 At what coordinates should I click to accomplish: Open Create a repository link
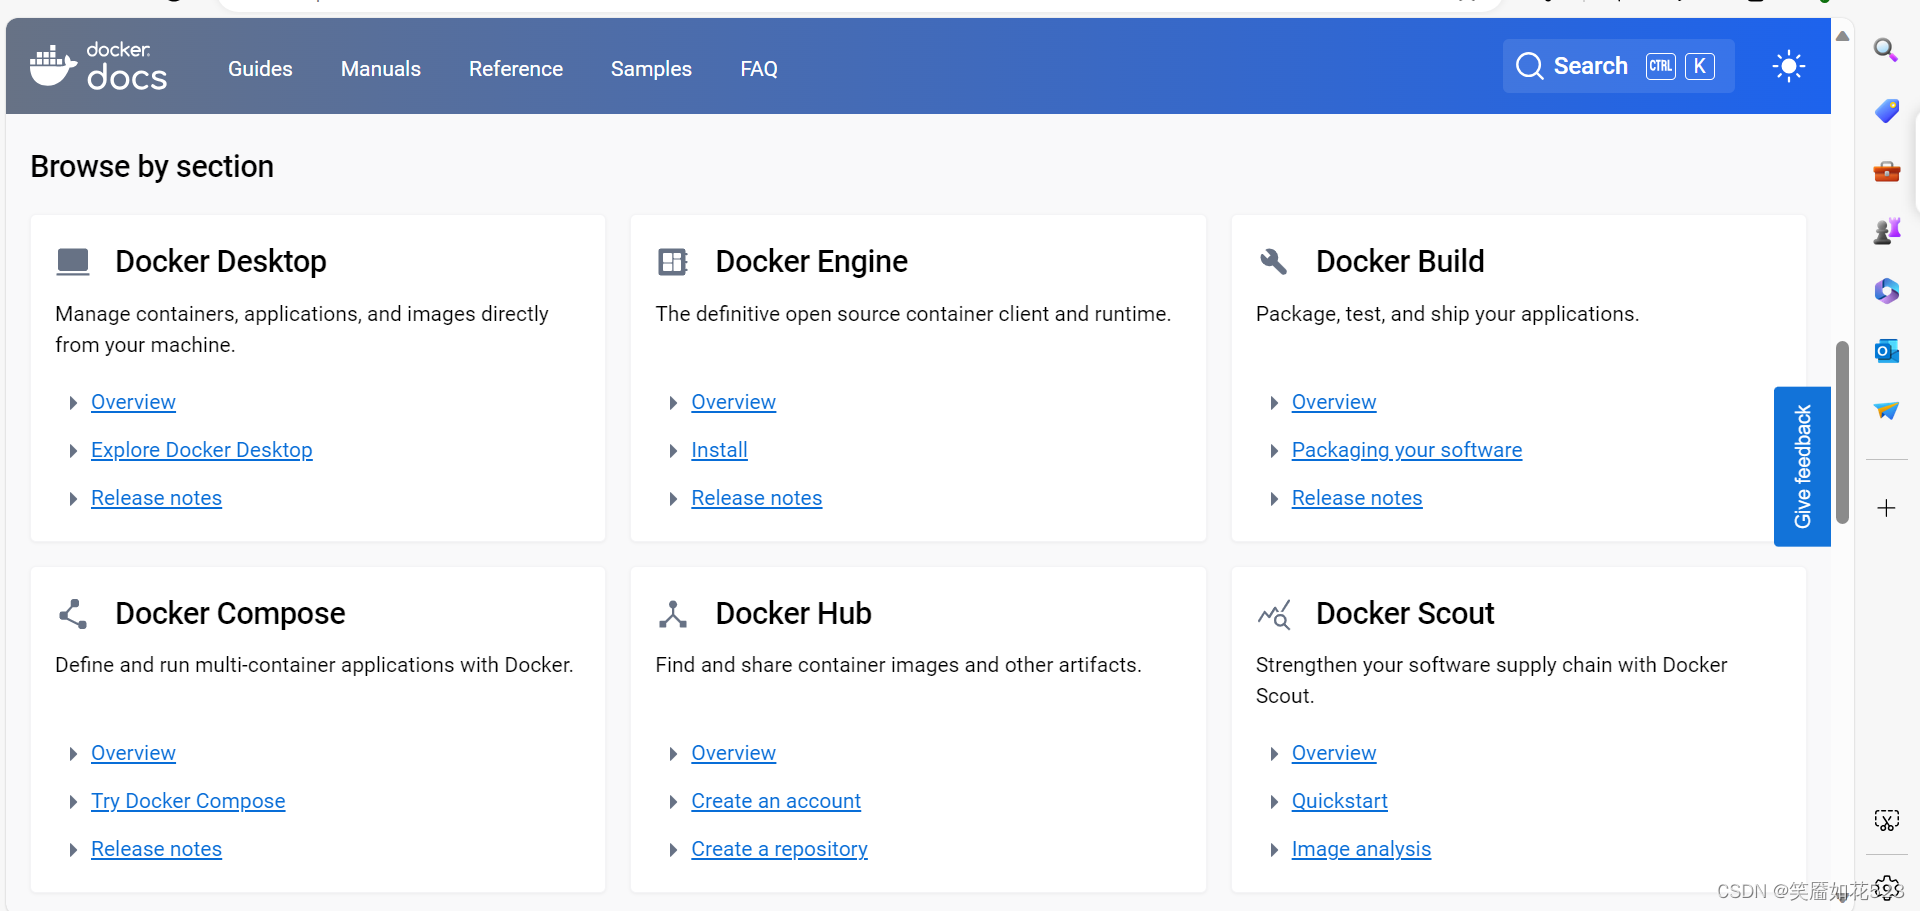point(779,849)
